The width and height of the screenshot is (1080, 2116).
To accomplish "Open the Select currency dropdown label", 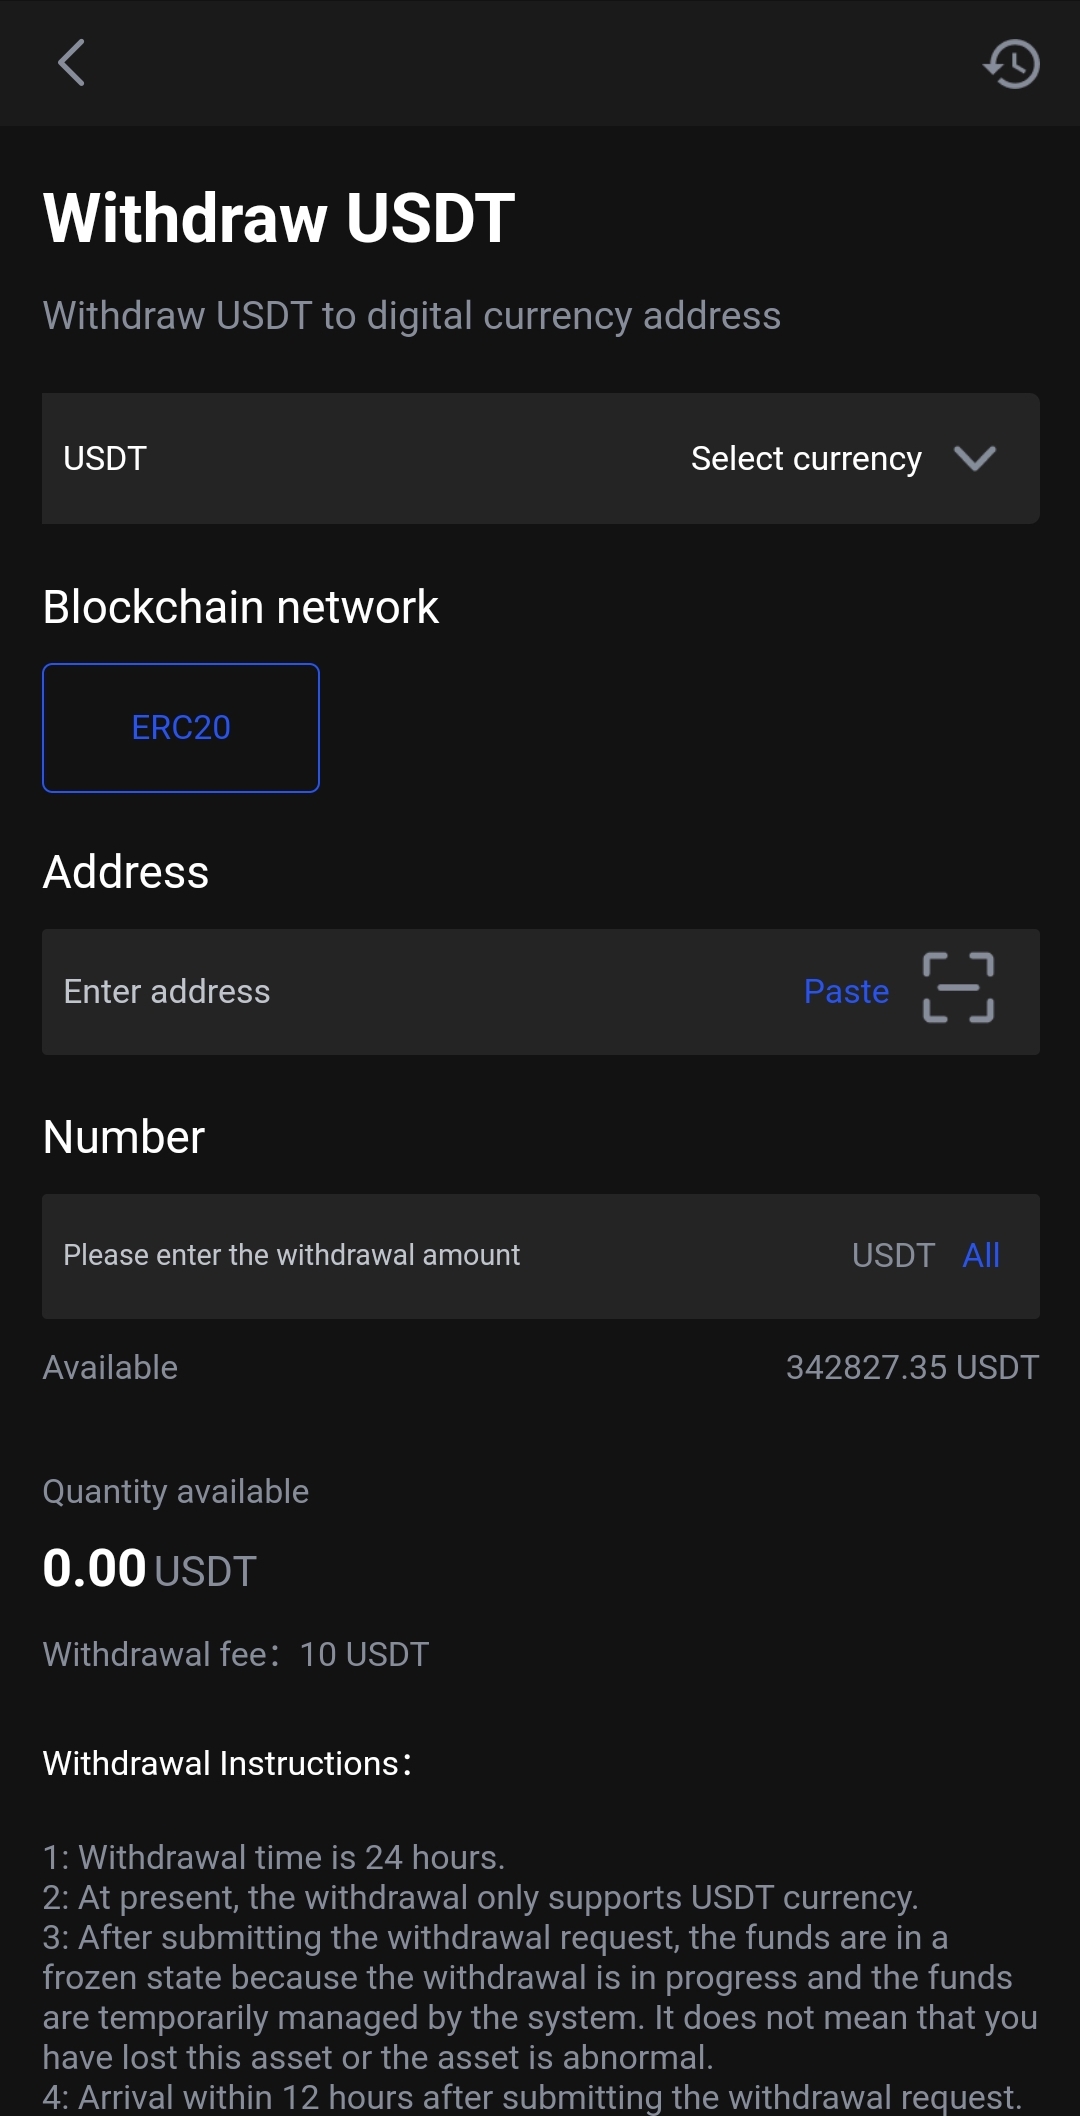I will point(806,458).
